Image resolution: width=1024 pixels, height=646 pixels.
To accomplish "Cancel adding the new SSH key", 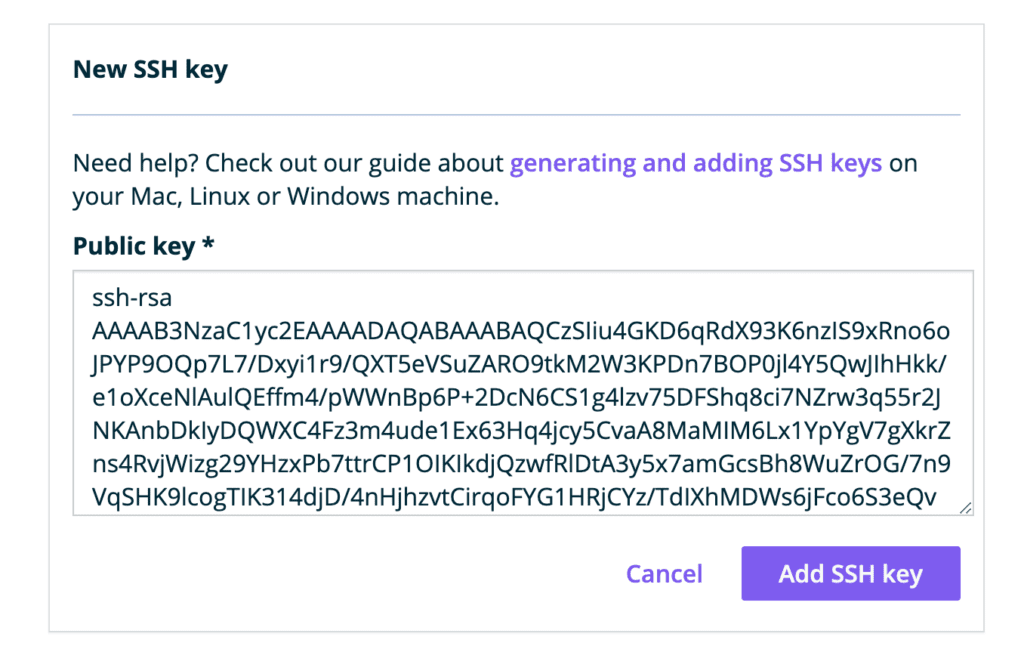I will coord(664,574).
